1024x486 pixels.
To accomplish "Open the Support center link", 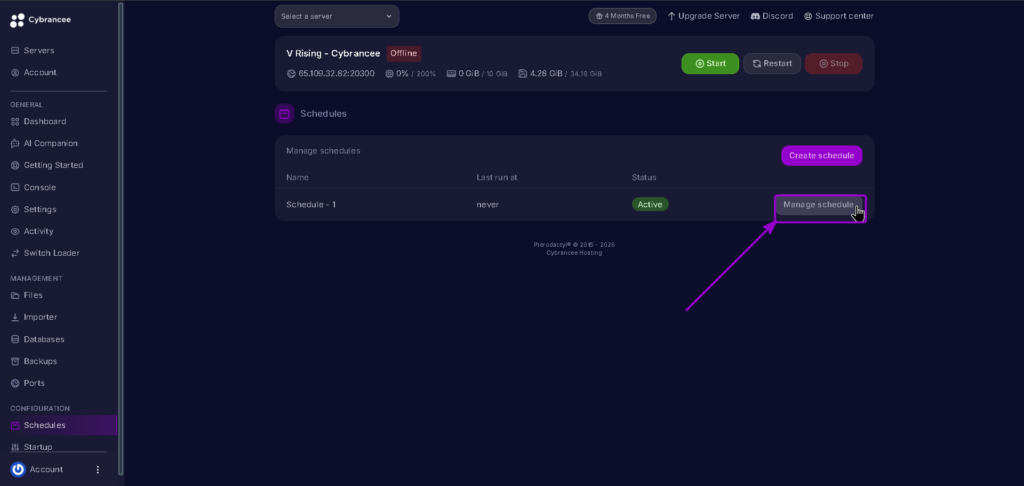I will click(x=839, y=16).
